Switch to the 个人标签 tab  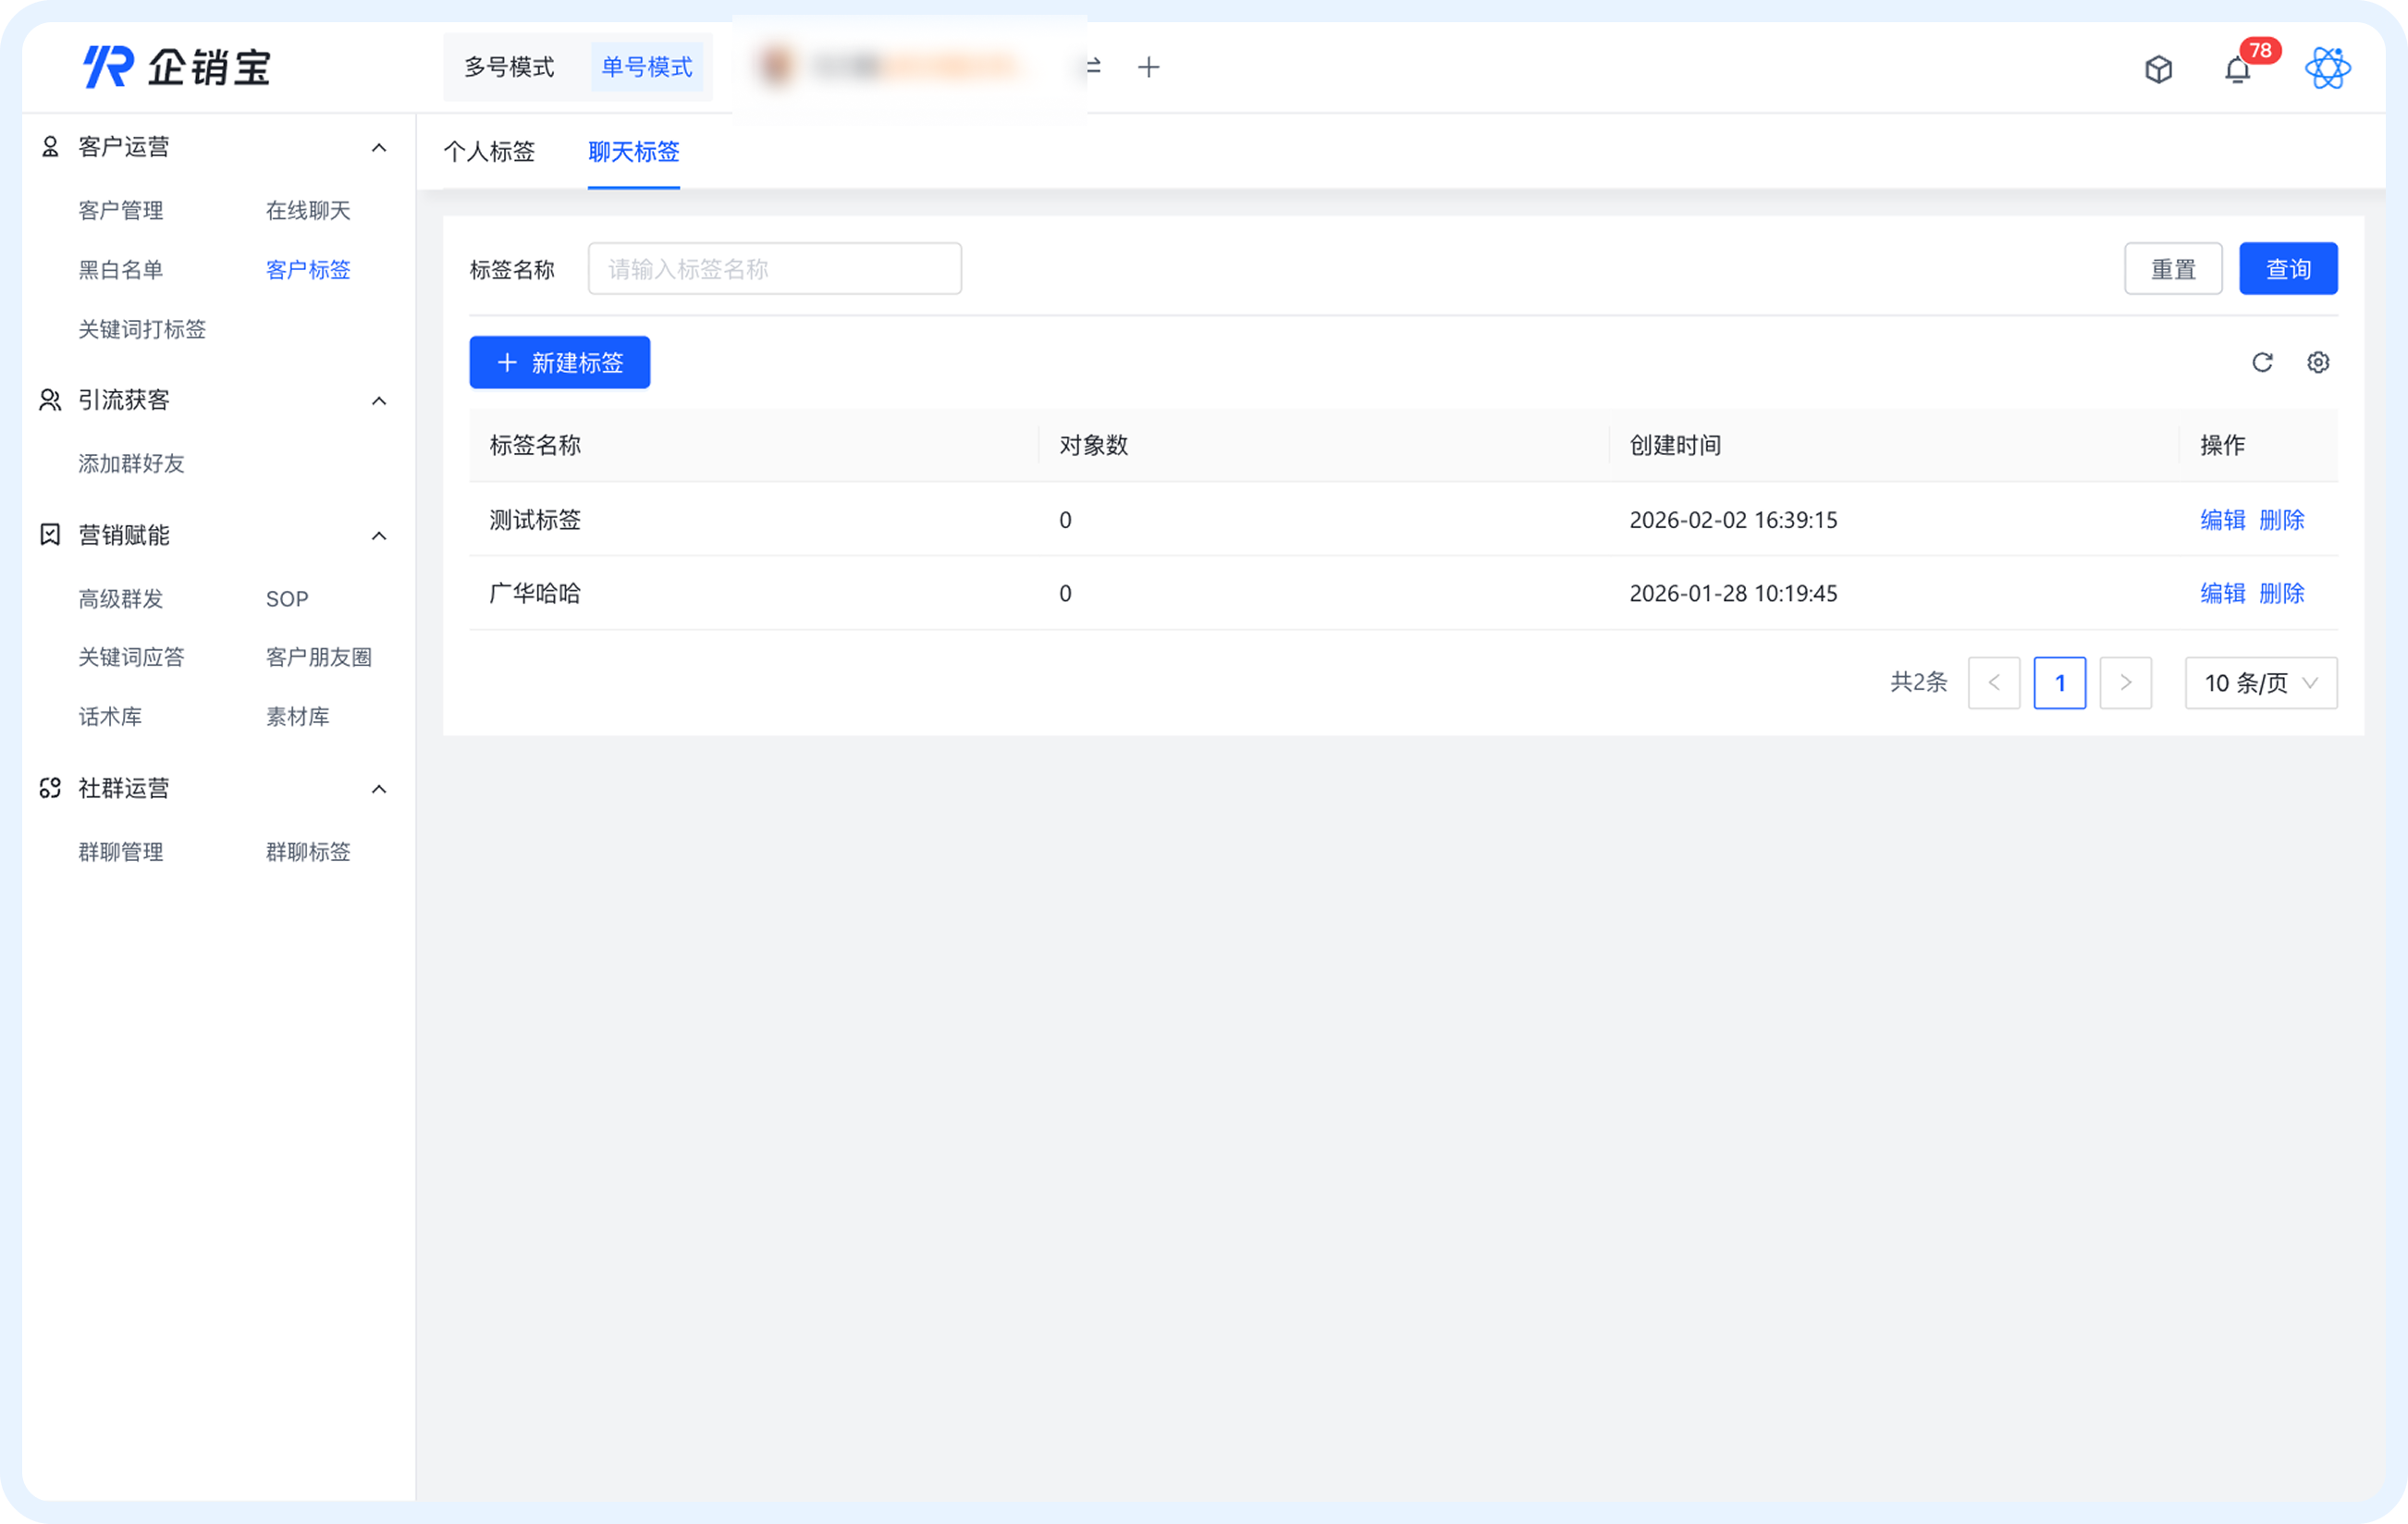tap(490, 152)
